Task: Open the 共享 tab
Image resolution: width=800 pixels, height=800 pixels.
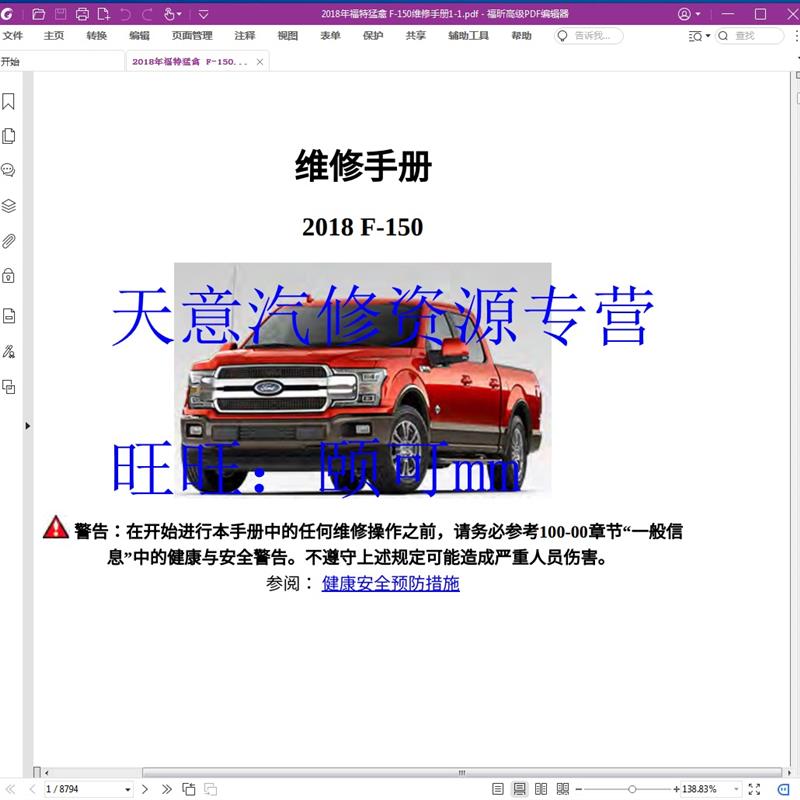Action: 416,36
